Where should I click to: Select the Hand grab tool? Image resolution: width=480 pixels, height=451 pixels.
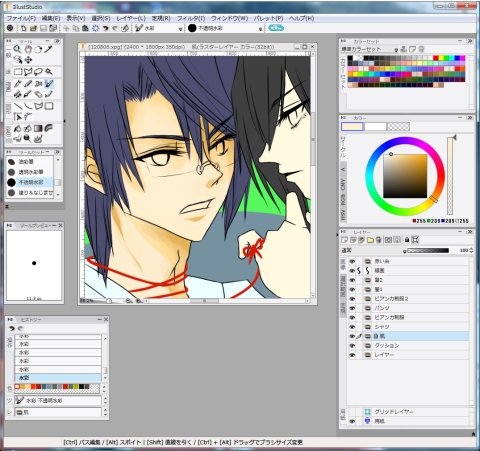28,50
